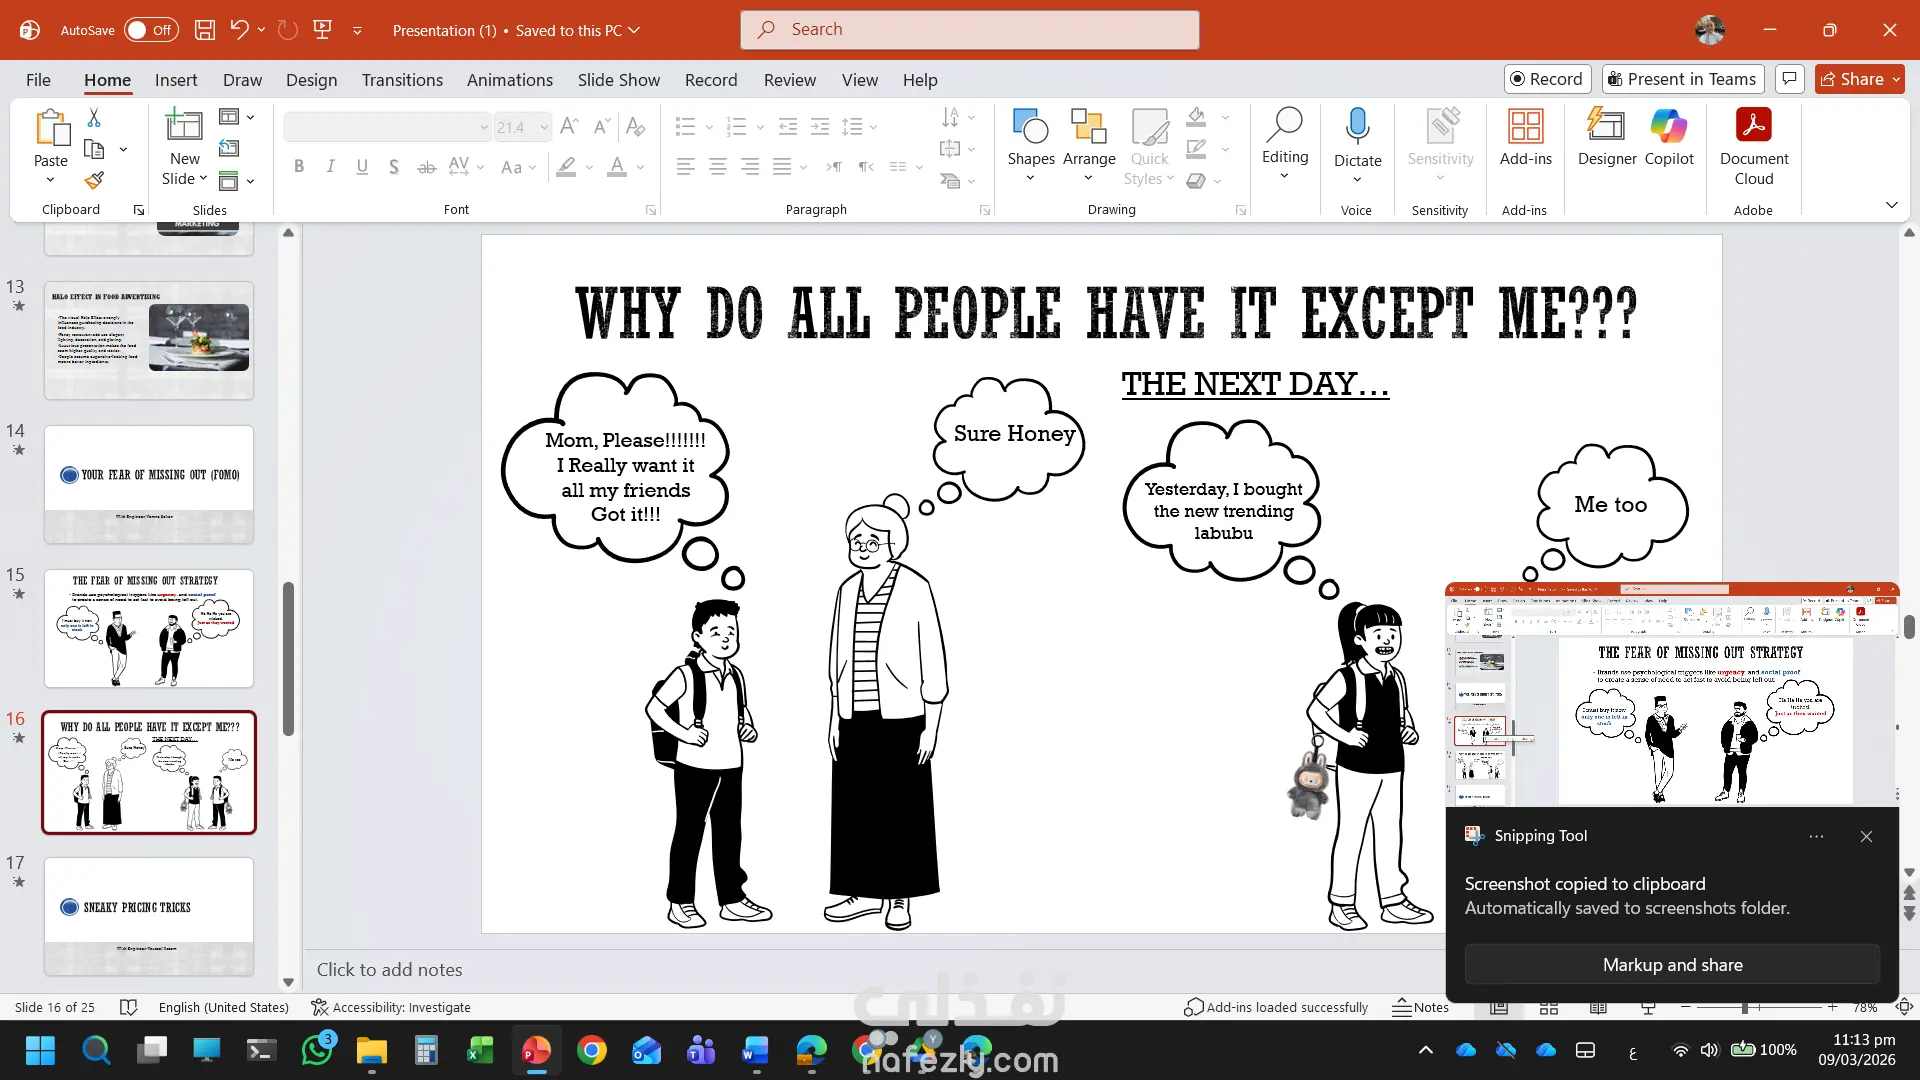Screen dimensions: 1920x1080
Task: Toggle the Notes pane button
Action: [1420, 1007]
